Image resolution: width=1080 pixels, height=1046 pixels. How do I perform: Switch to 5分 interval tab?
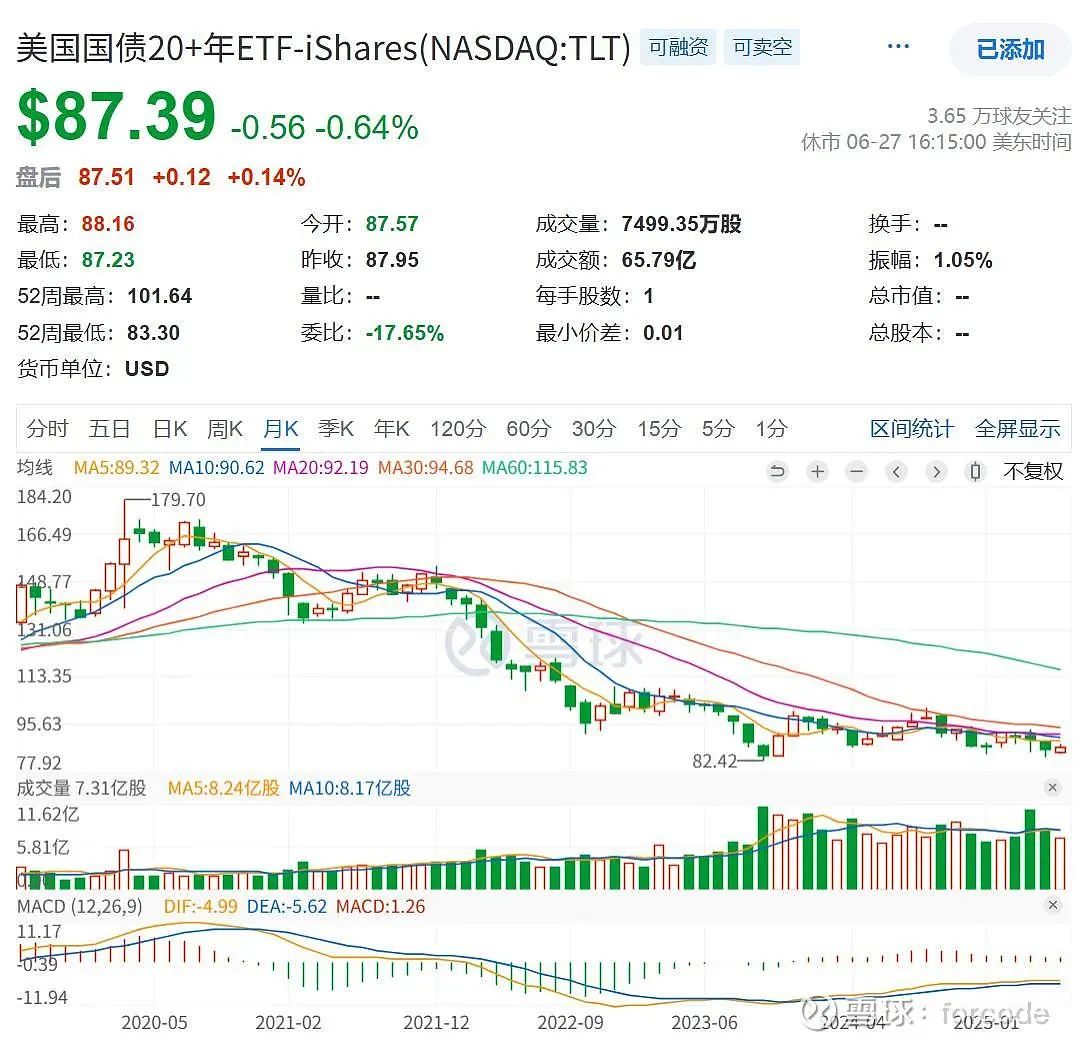pyautogui.click(x=718, y=429)
